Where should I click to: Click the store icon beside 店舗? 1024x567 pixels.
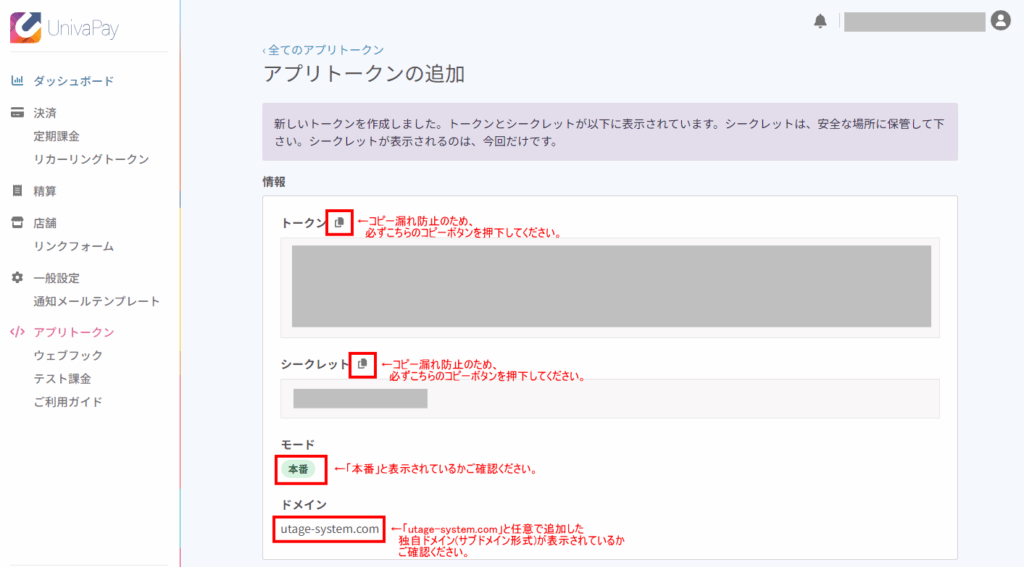point(18,223)
